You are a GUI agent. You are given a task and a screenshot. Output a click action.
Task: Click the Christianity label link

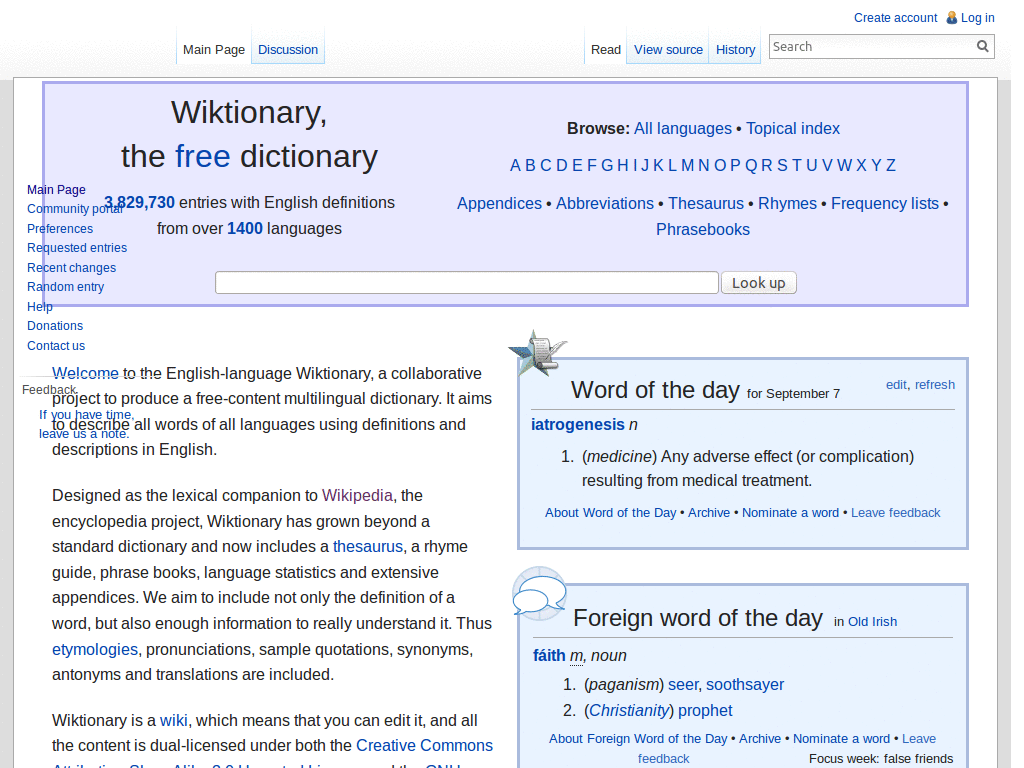point(630,711)
